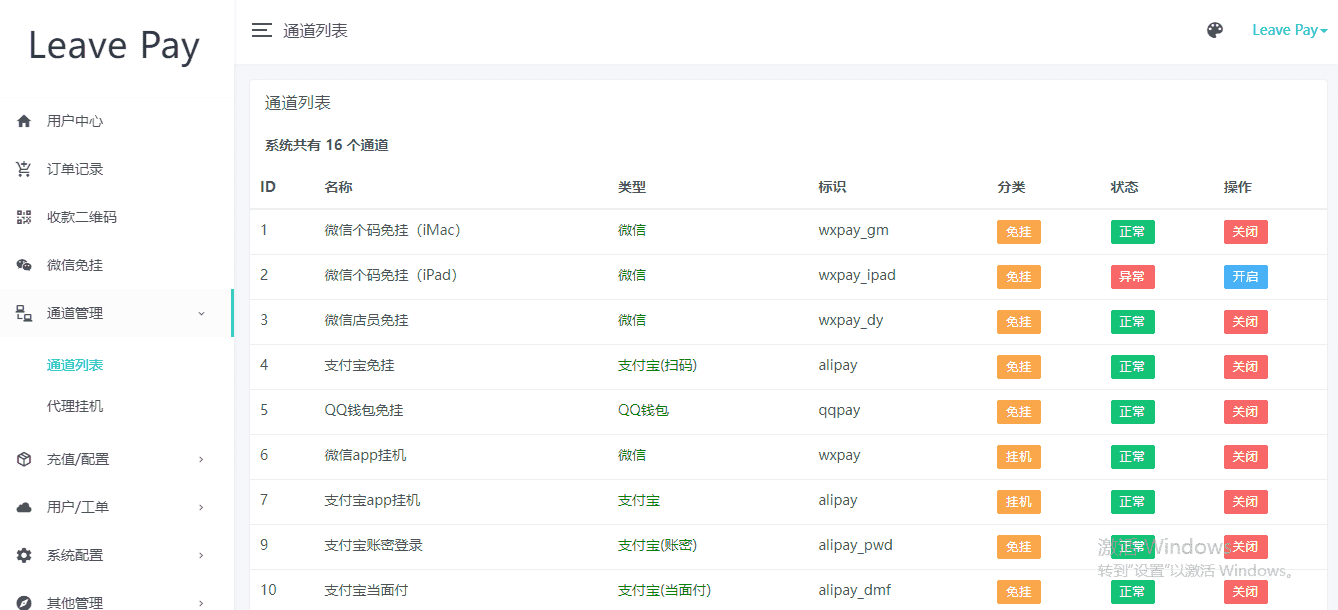
Task: Click the cloud icon for 用户/工单
Action: click(x=24, y=507)
